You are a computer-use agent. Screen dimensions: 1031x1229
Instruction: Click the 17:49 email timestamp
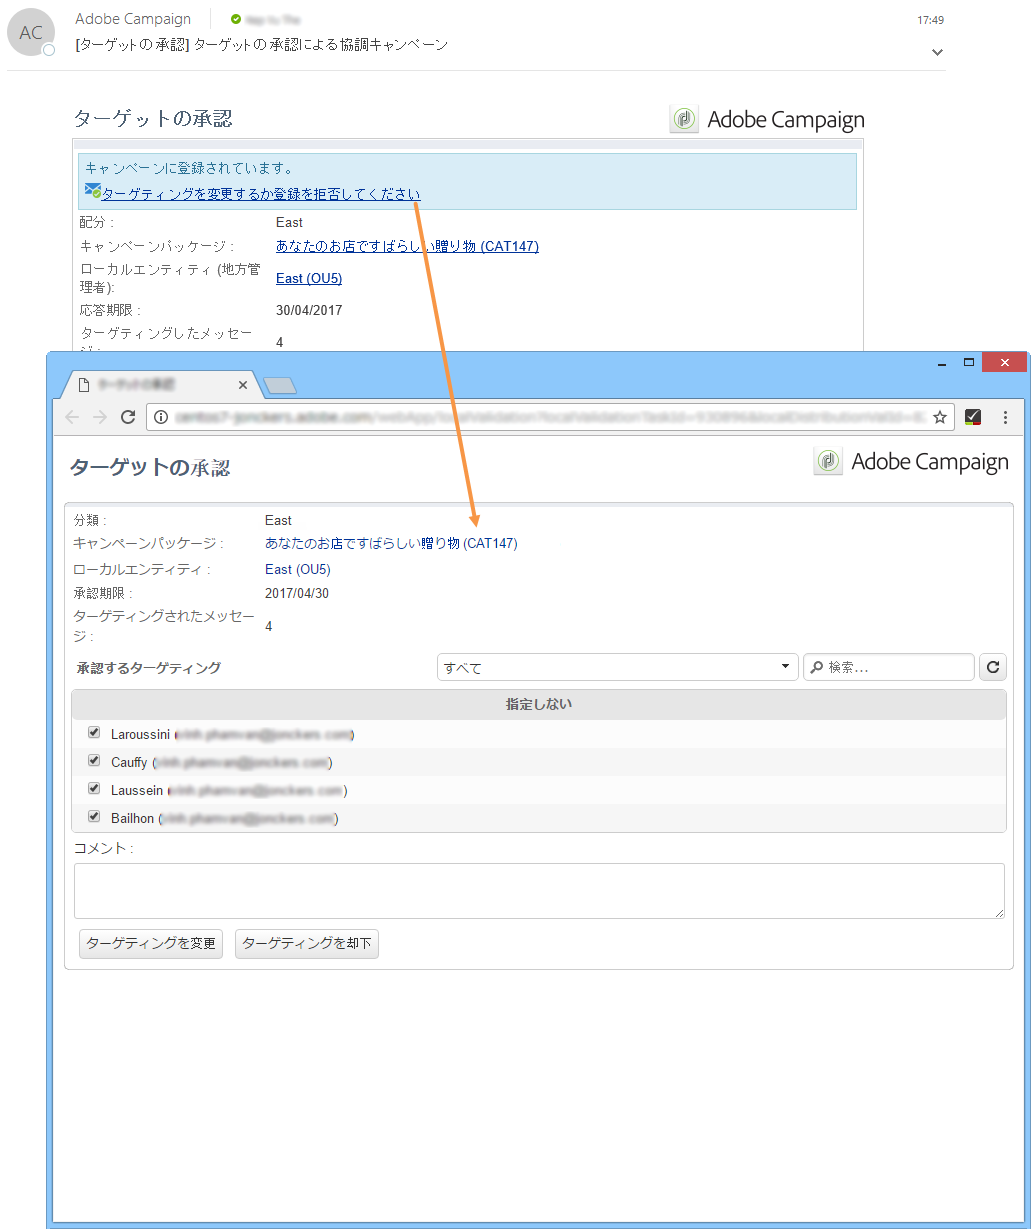pos(930,20)
